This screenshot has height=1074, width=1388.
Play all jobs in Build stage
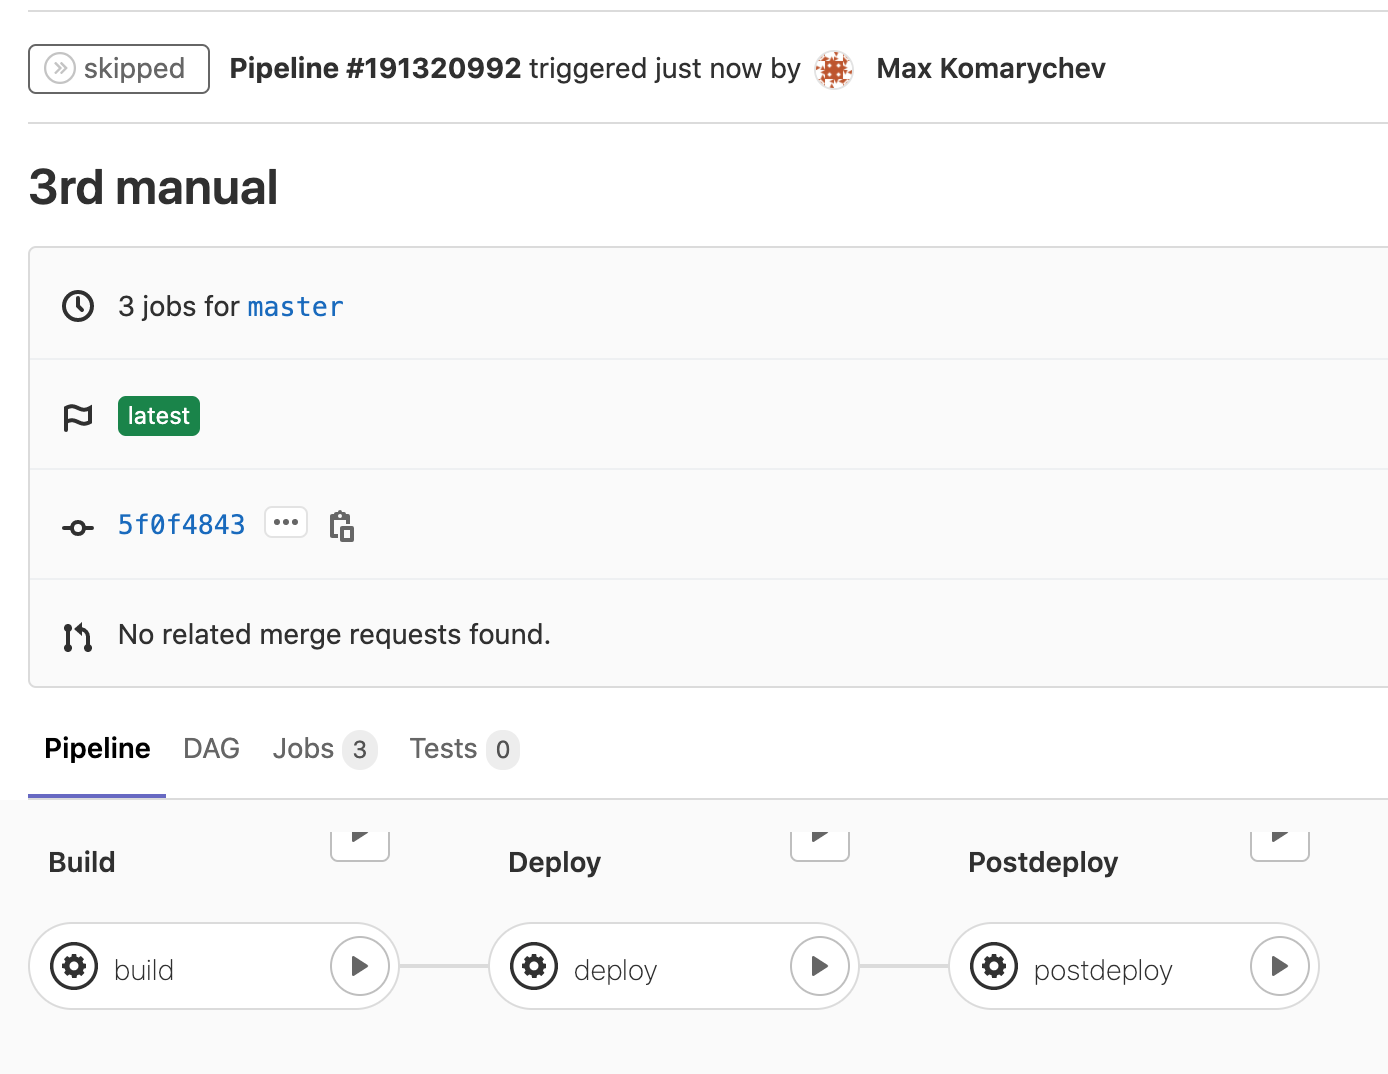(x=360, y=845)
